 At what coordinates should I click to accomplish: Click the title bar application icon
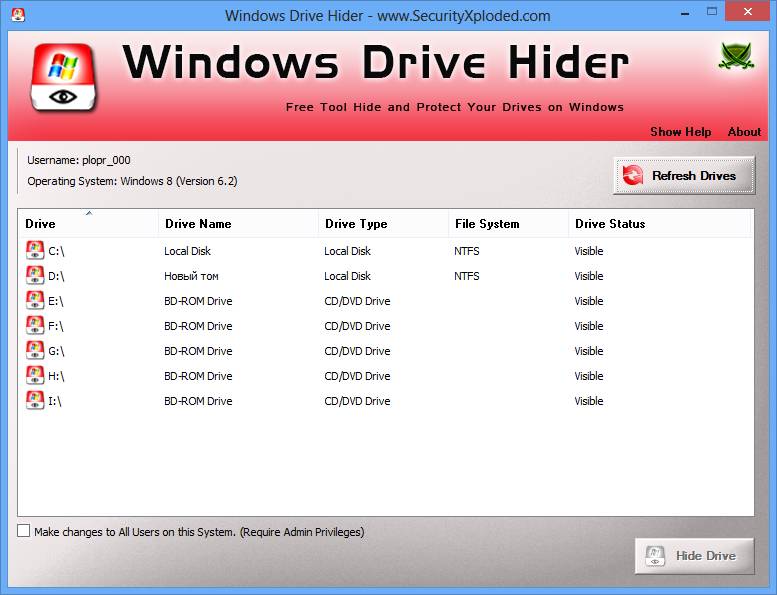pos(18,15)
